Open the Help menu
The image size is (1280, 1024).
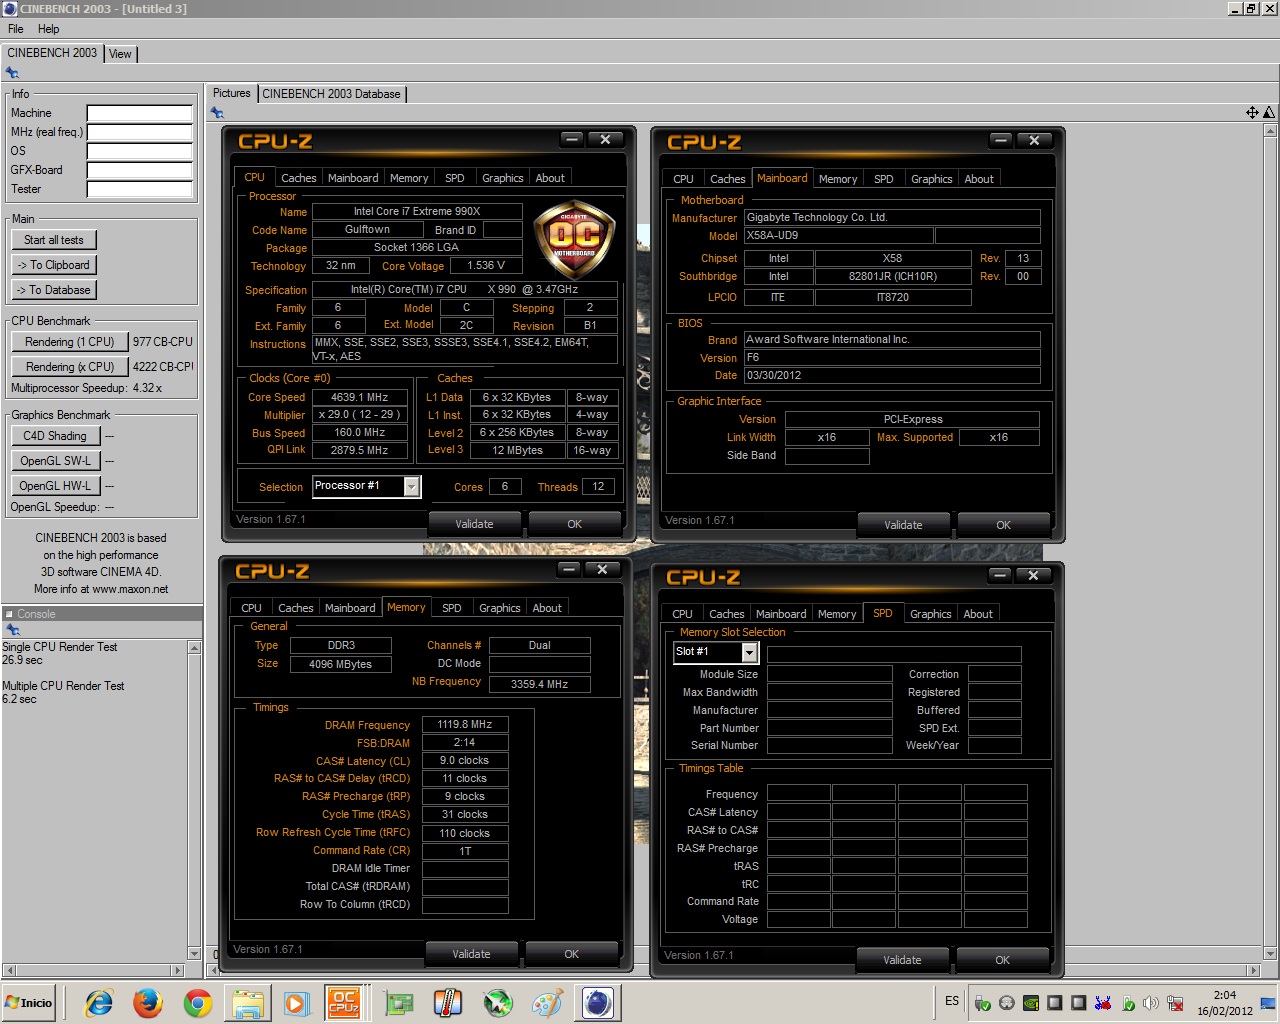click(x=48, y=29)
